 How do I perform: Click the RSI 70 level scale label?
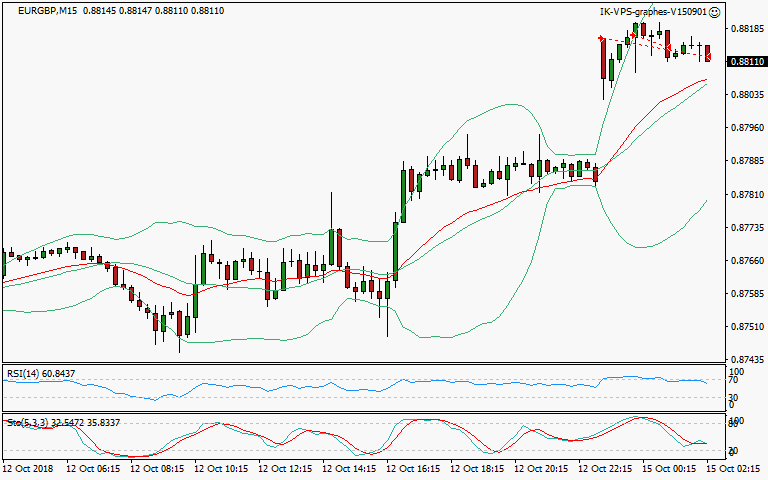tap(735, 380)
